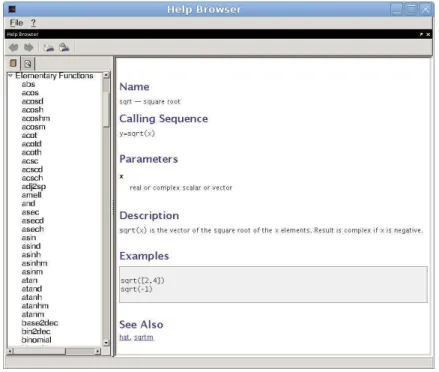Select the acosh entry in function list
The width and height of the screenshot is (439, 372).
click(32, 110)
